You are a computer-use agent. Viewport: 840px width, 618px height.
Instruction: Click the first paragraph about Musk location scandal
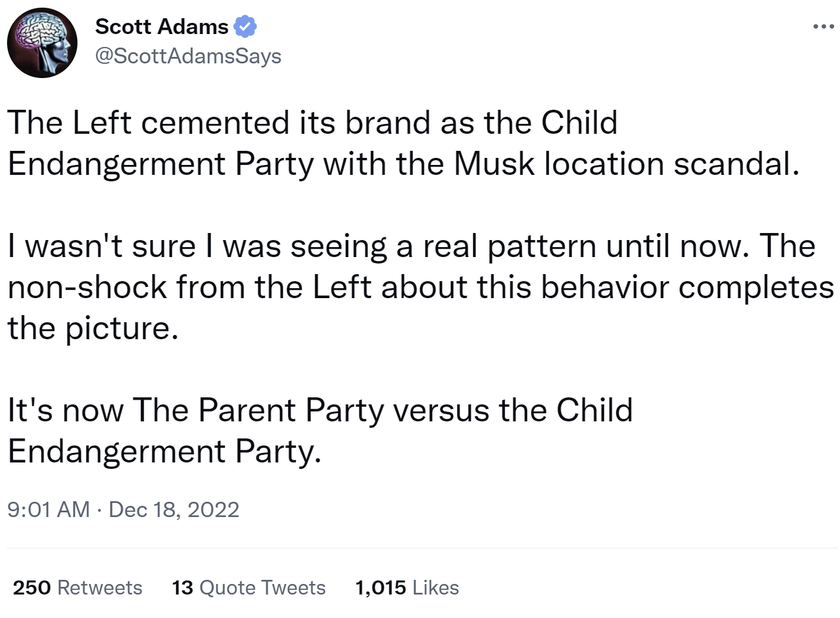point(403,143)
